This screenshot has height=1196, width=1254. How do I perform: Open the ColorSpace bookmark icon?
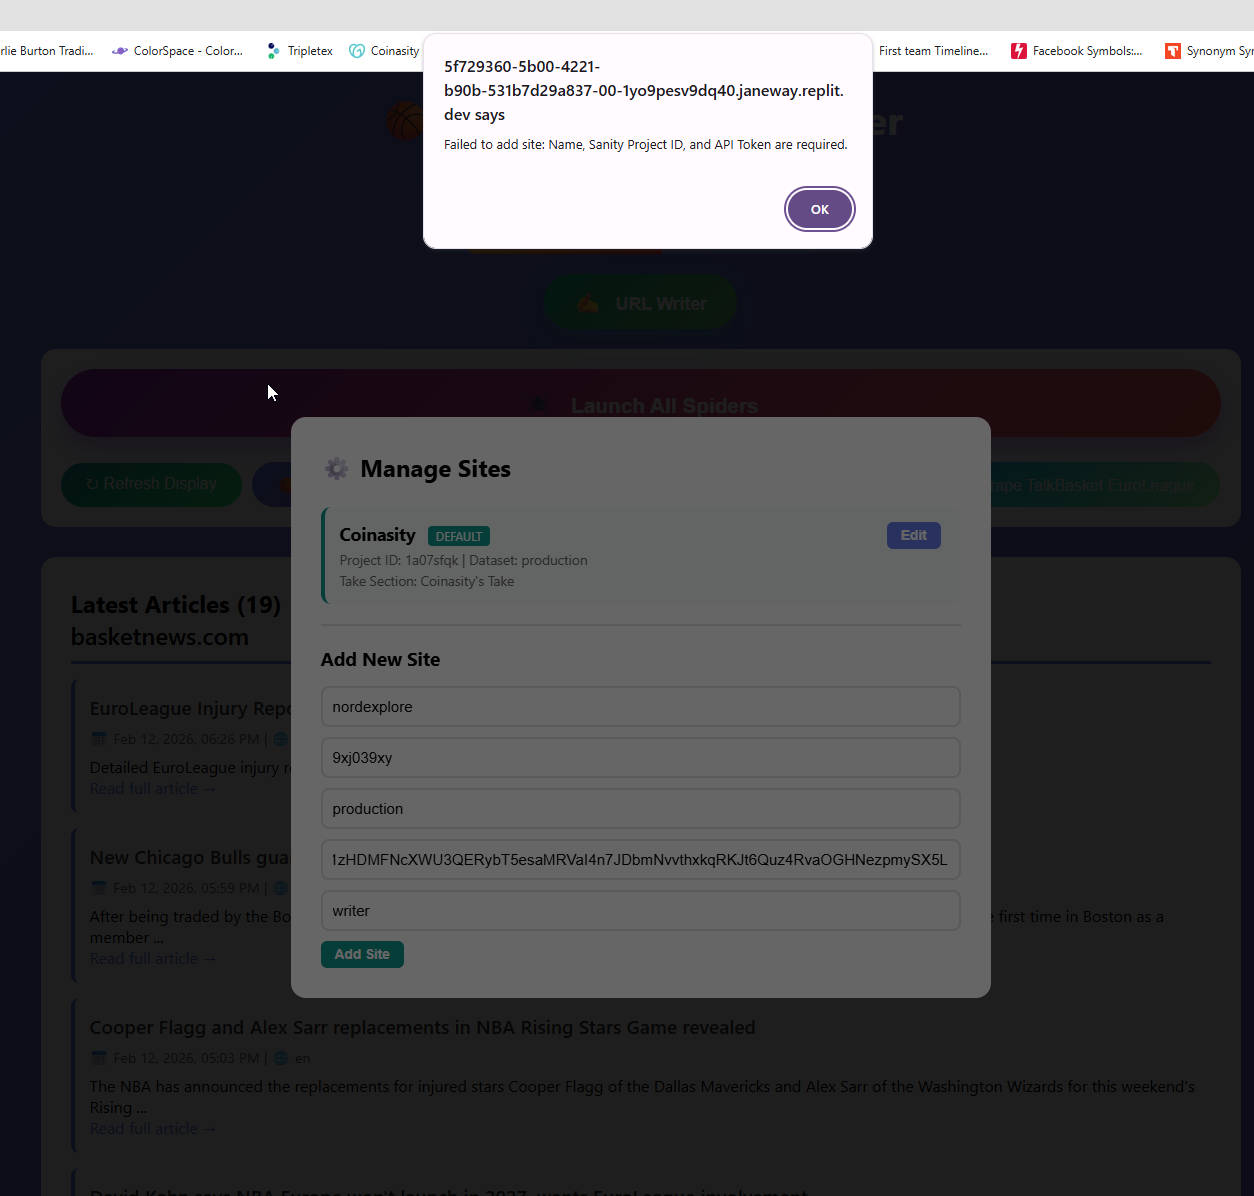[120, 51]
